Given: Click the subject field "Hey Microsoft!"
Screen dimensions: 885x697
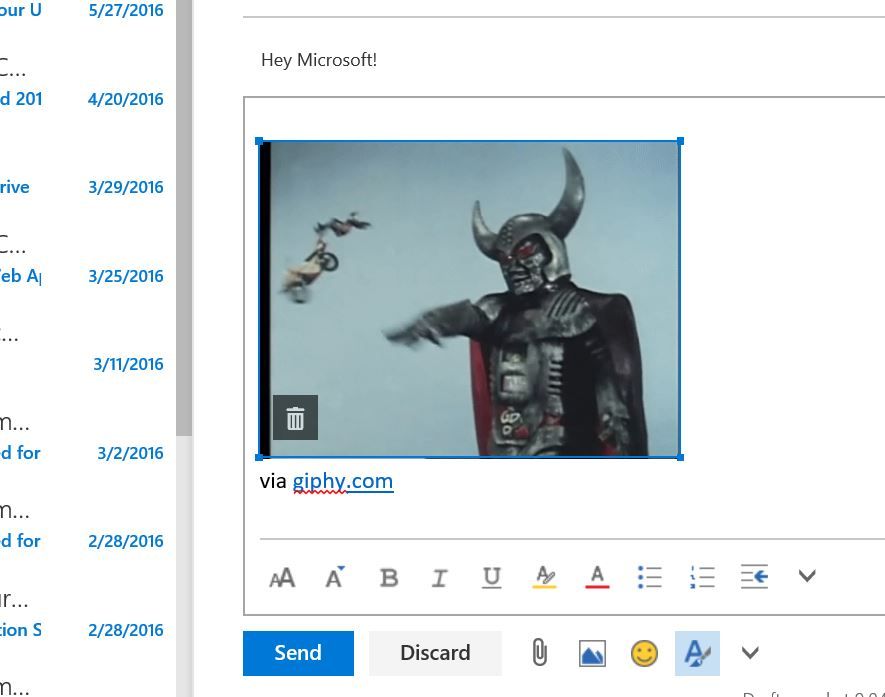Looking at the screenshot, I should tap(319, 60).
